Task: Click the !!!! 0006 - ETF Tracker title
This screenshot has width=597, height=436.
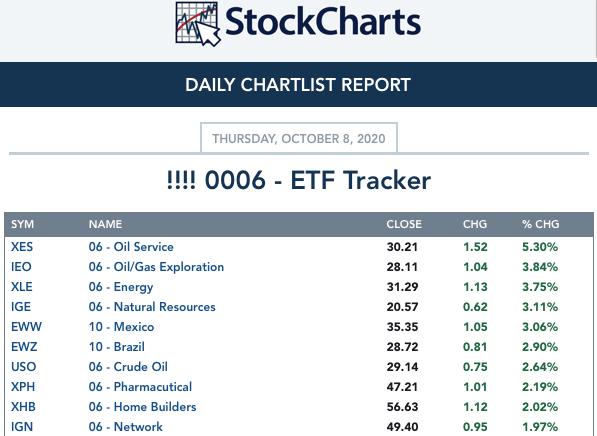Action: coord(299,180)
